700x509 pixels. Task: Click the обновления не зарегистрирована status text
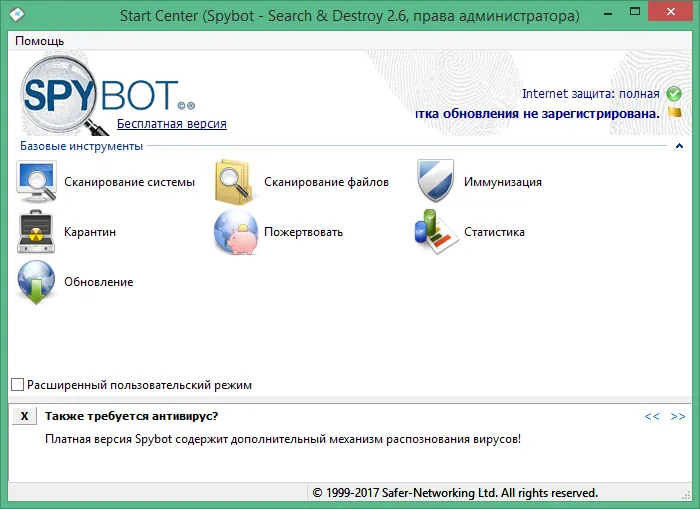point(538,114)
